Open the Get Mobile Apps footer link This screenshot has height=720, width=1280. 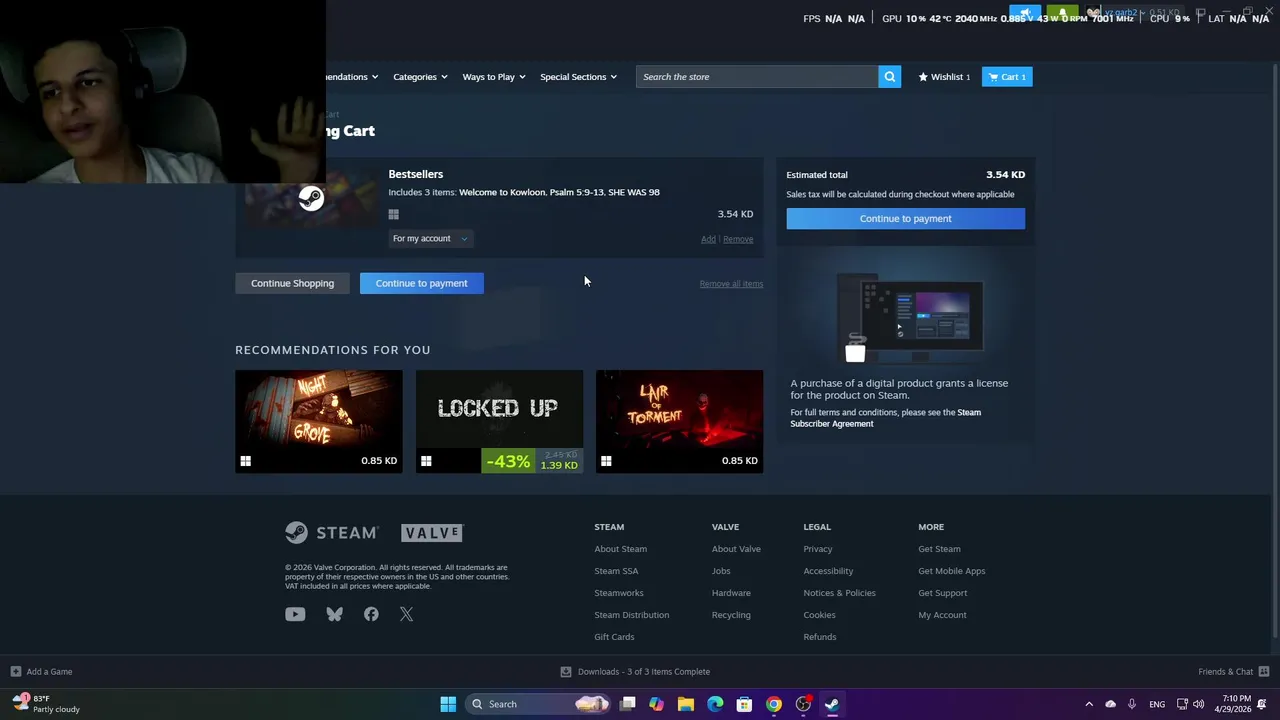(951, 571)
